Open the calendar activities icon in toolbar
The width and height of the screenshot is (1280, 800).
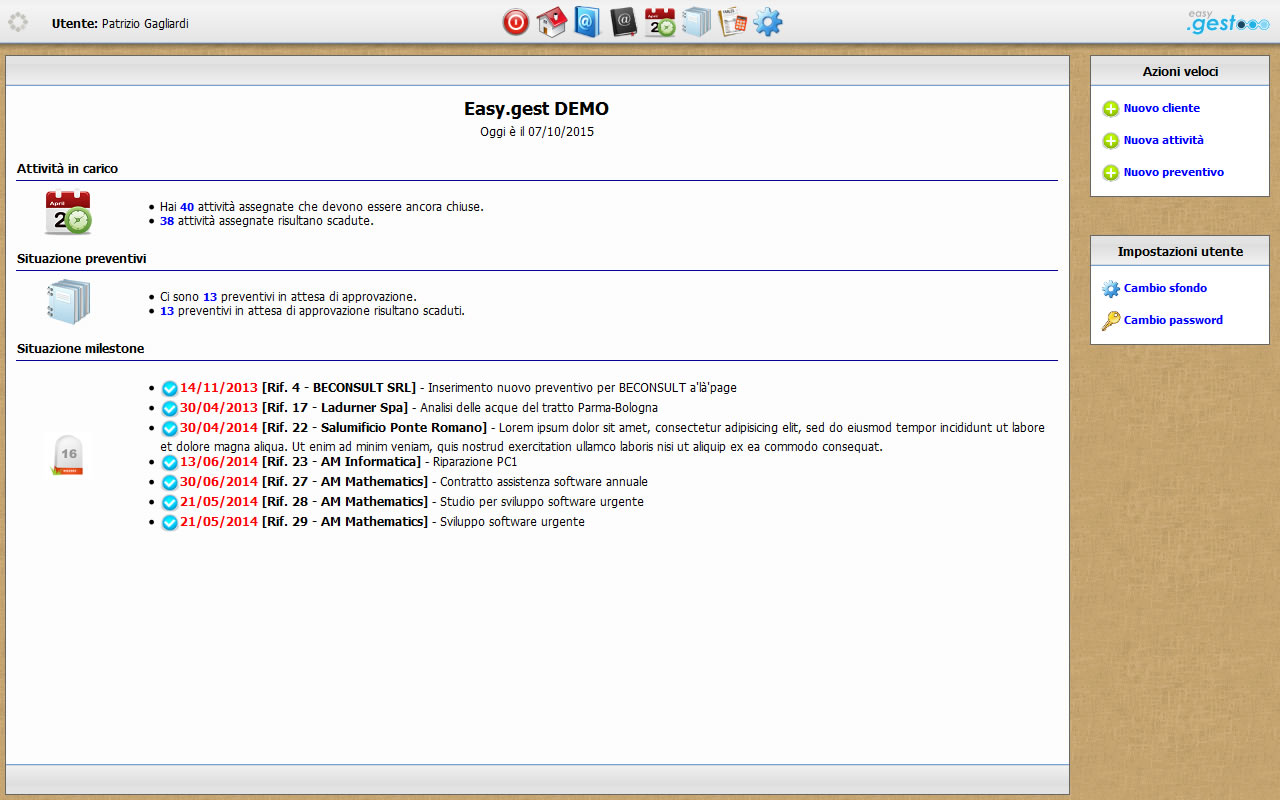(x=660, y=22)
